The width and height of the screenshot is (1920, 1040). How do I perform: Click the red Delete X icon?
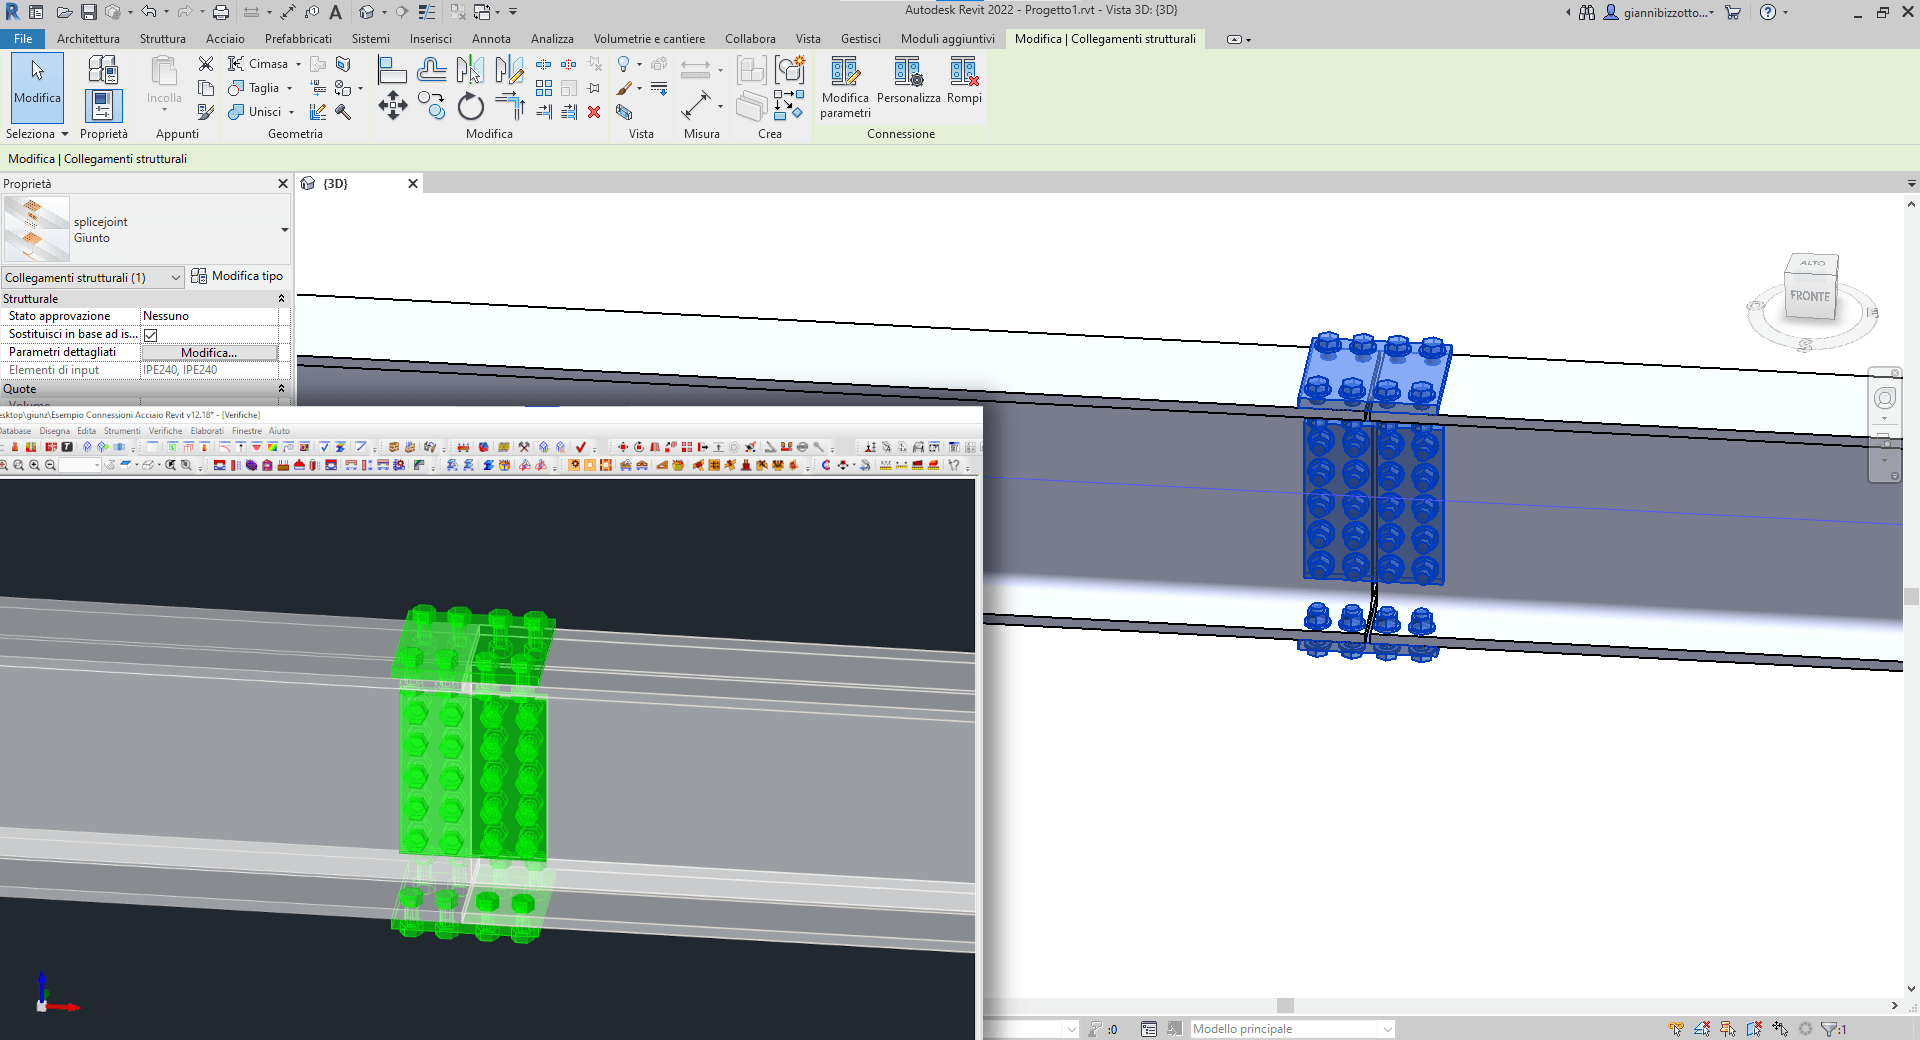point(594,112)
